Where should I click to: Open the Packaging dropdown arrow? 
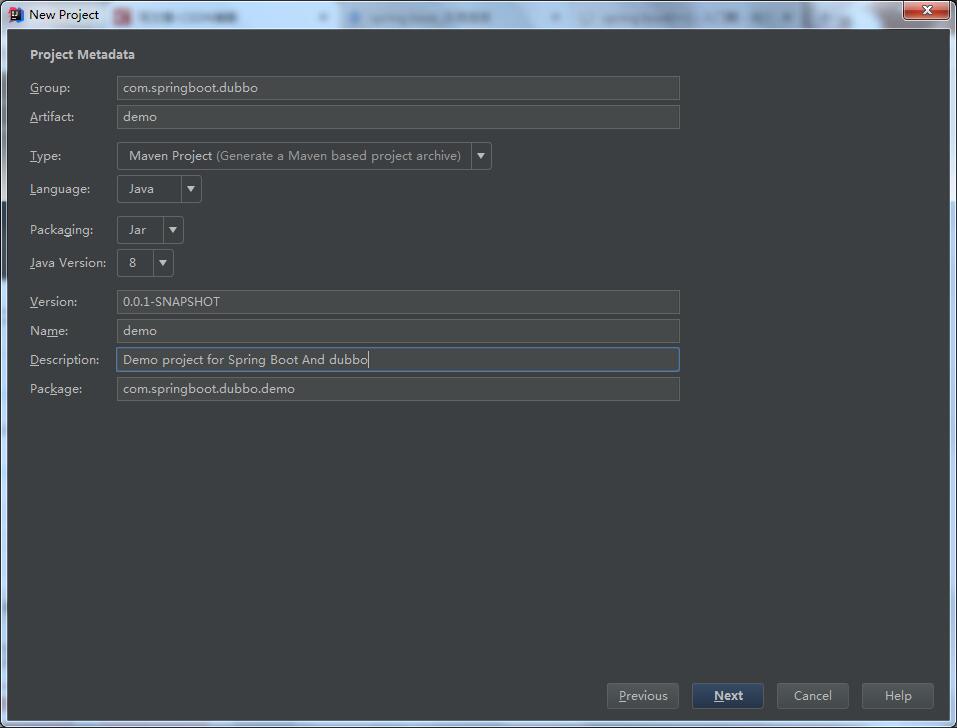click(173, 230)
